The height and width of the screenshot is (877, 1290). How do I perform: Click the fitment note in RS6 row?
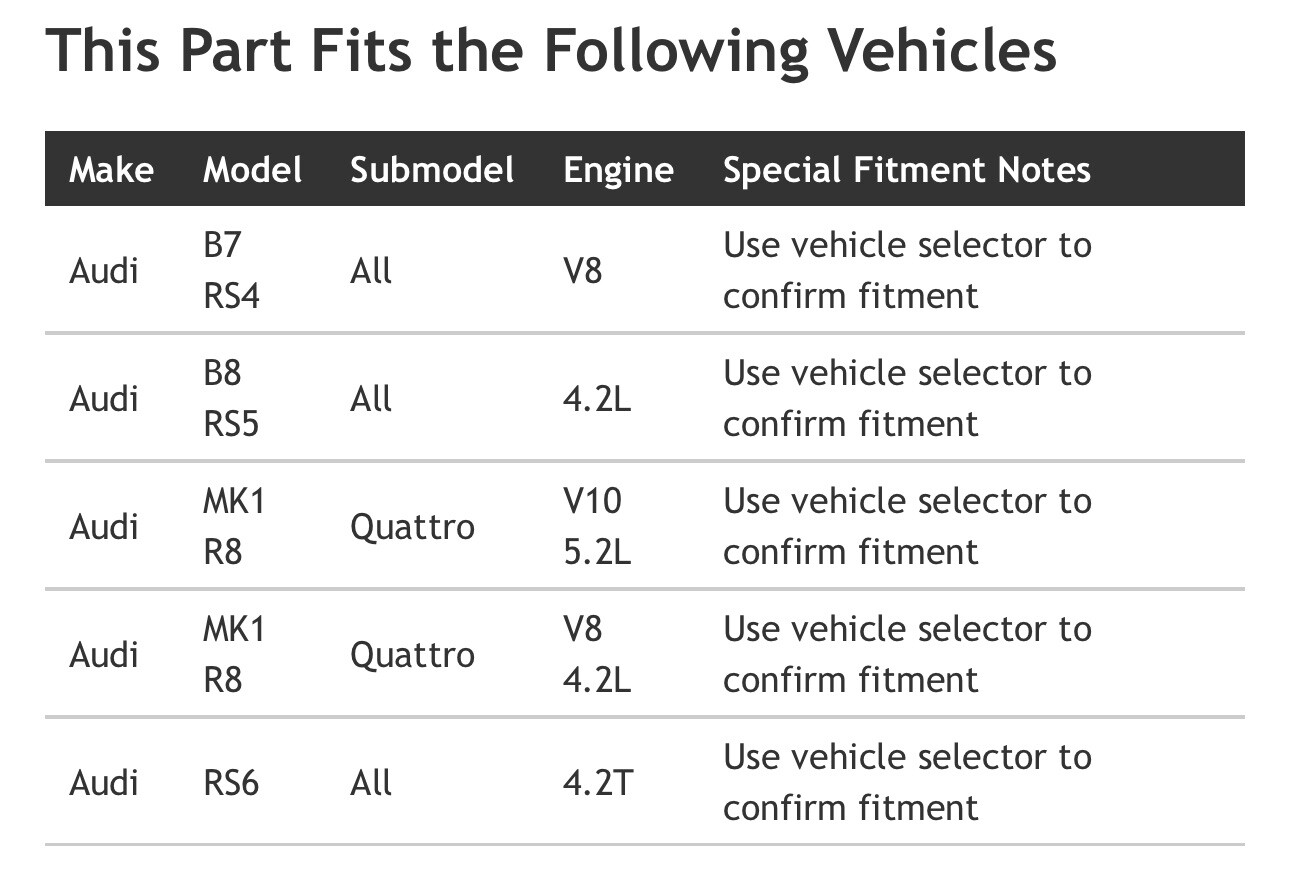point(907,782)
